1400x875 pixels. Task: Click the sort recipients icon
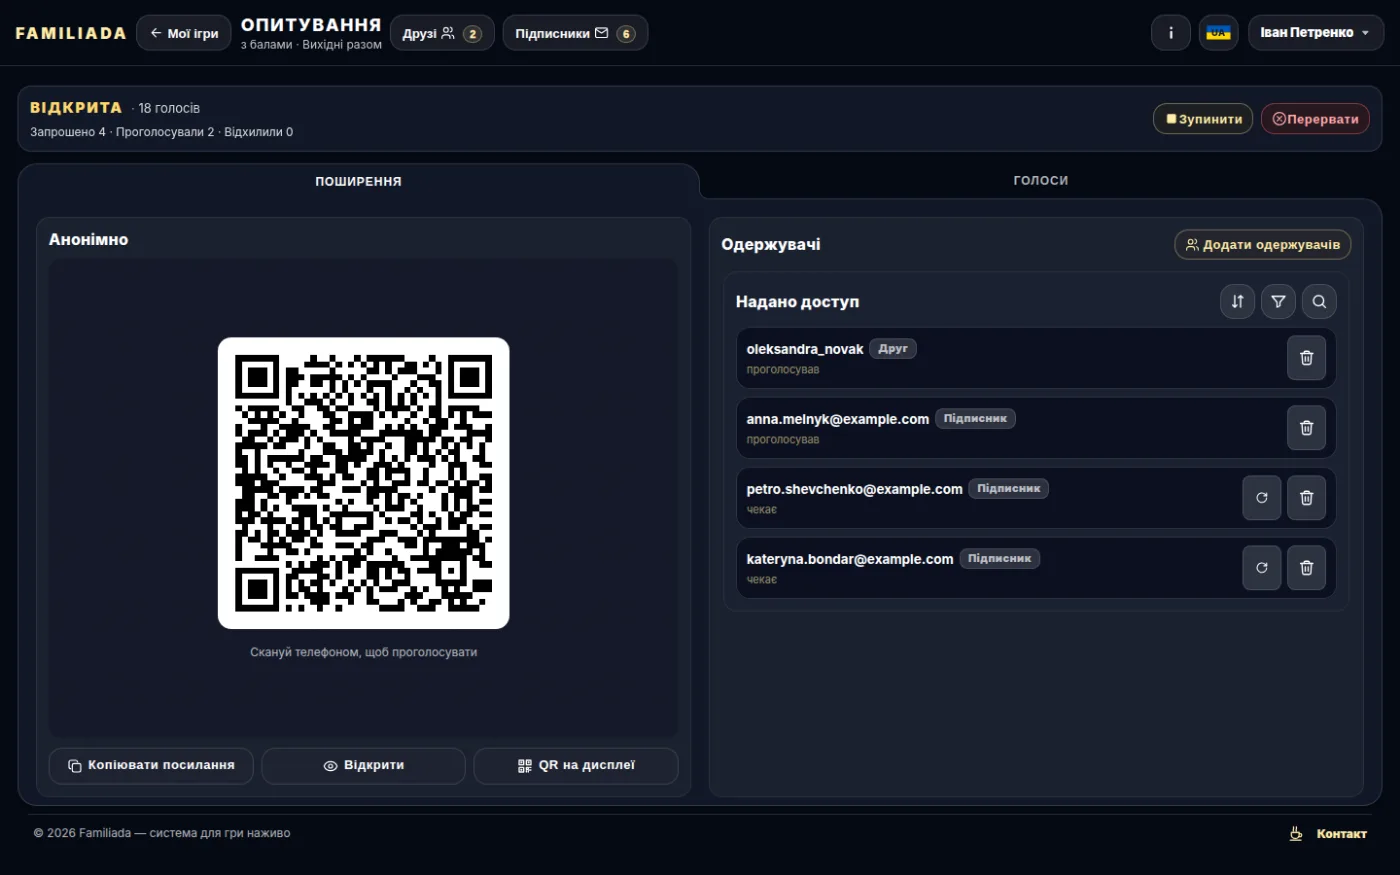point(1237,302)
